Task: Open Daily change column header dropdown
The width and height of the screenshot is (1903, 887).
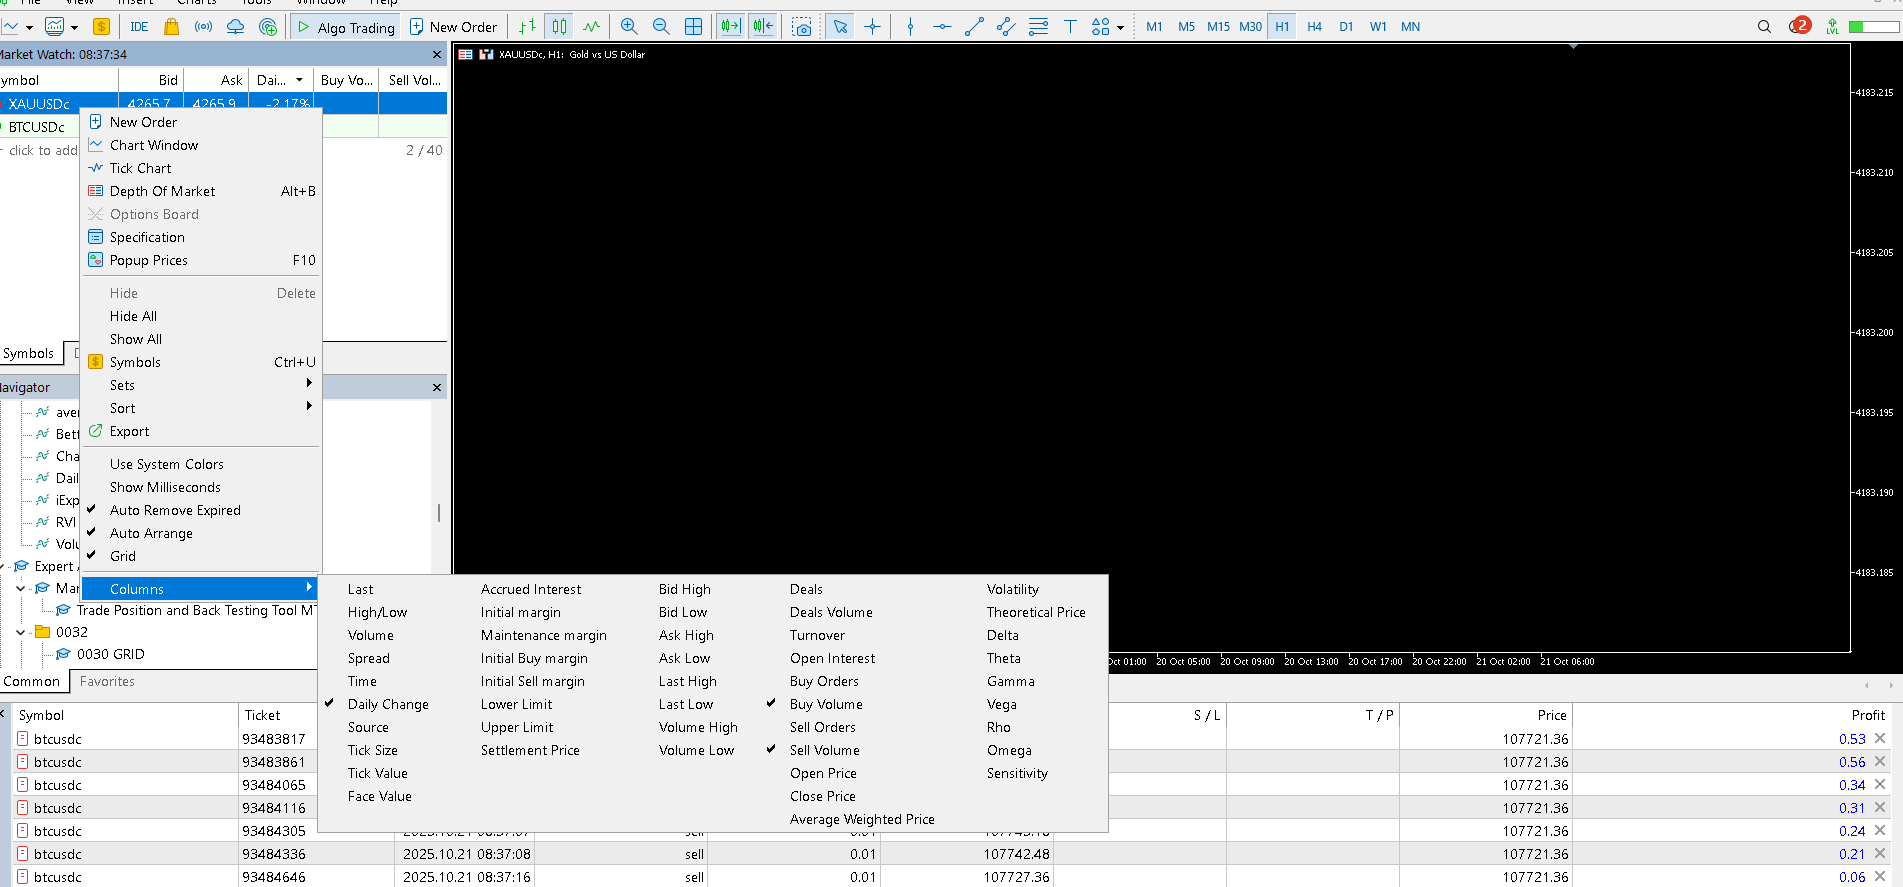Action: click(299, 80)
